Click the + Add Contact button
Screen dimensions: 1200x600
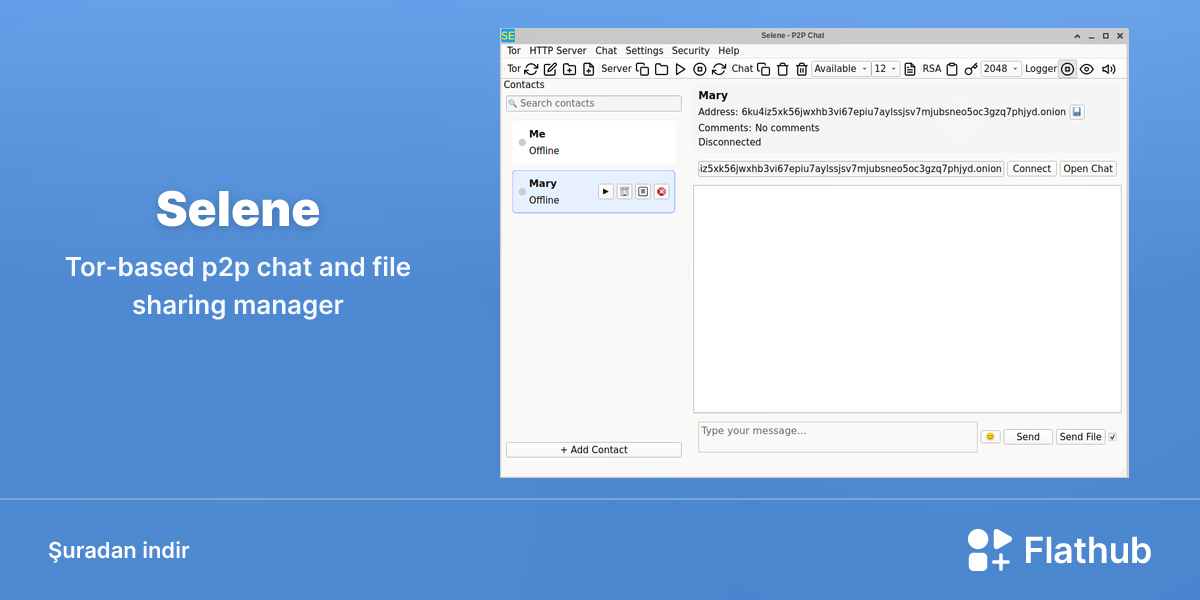click(x=594, y=450)
